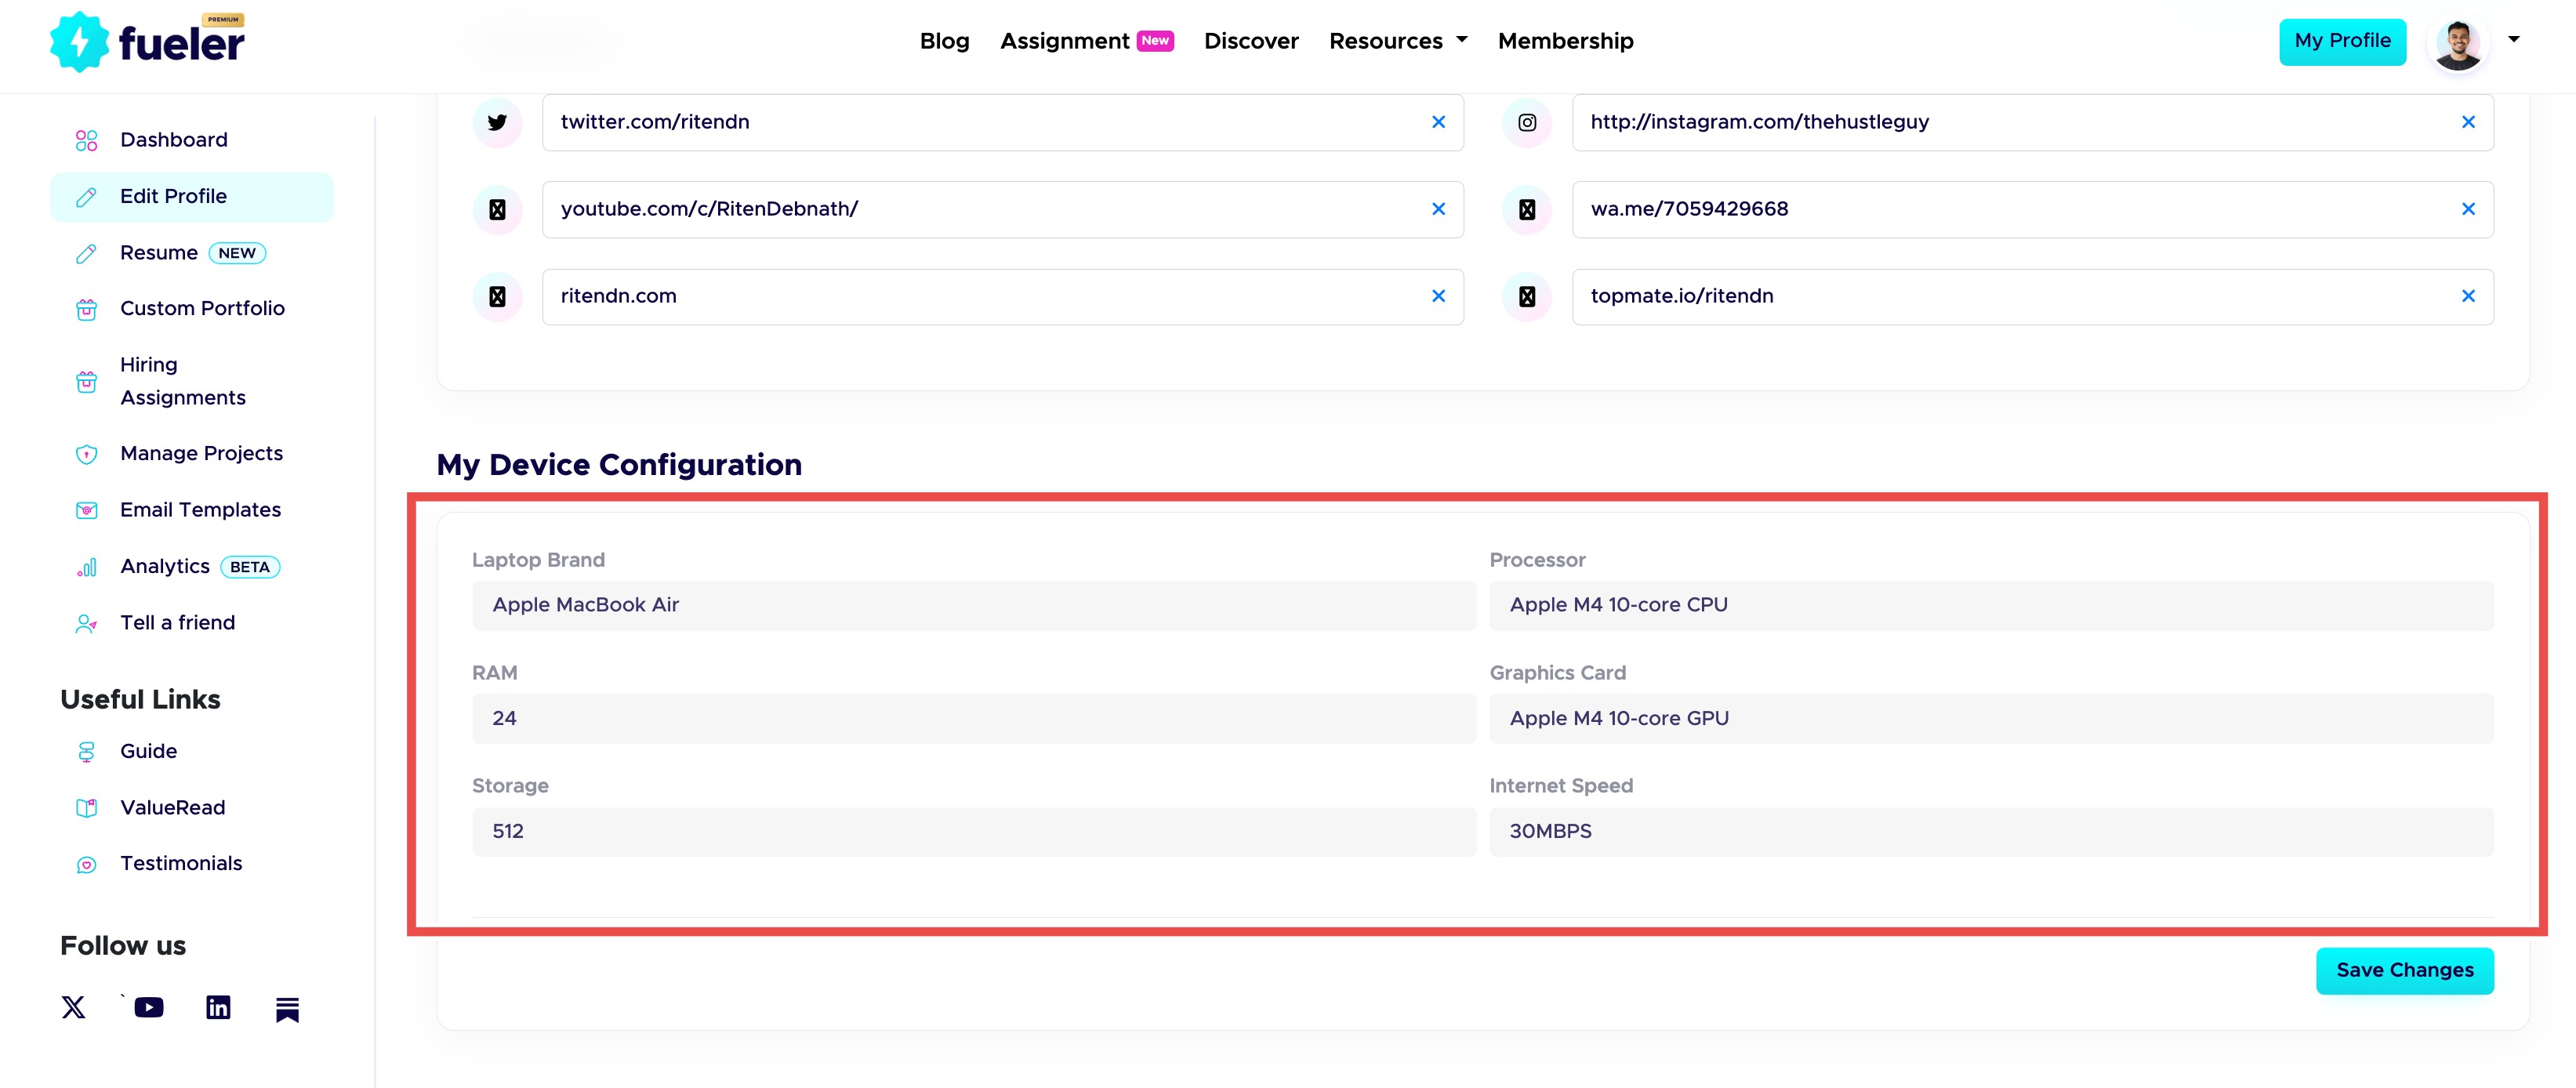This screenshot has width=2576, height=1088.
Task: Click the topmate.io/ritendn input field
Action: [x=2033, y=296]
